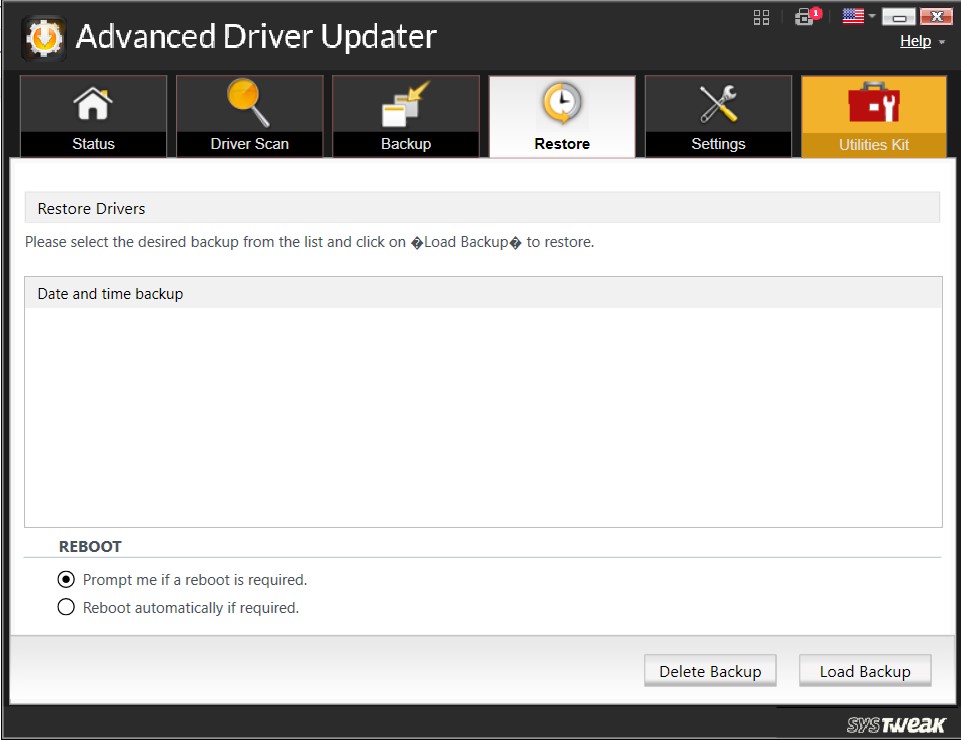The image size is (961, 740).
Task: Click the Restore Drivers section header
Action: [x=91, y=208]
